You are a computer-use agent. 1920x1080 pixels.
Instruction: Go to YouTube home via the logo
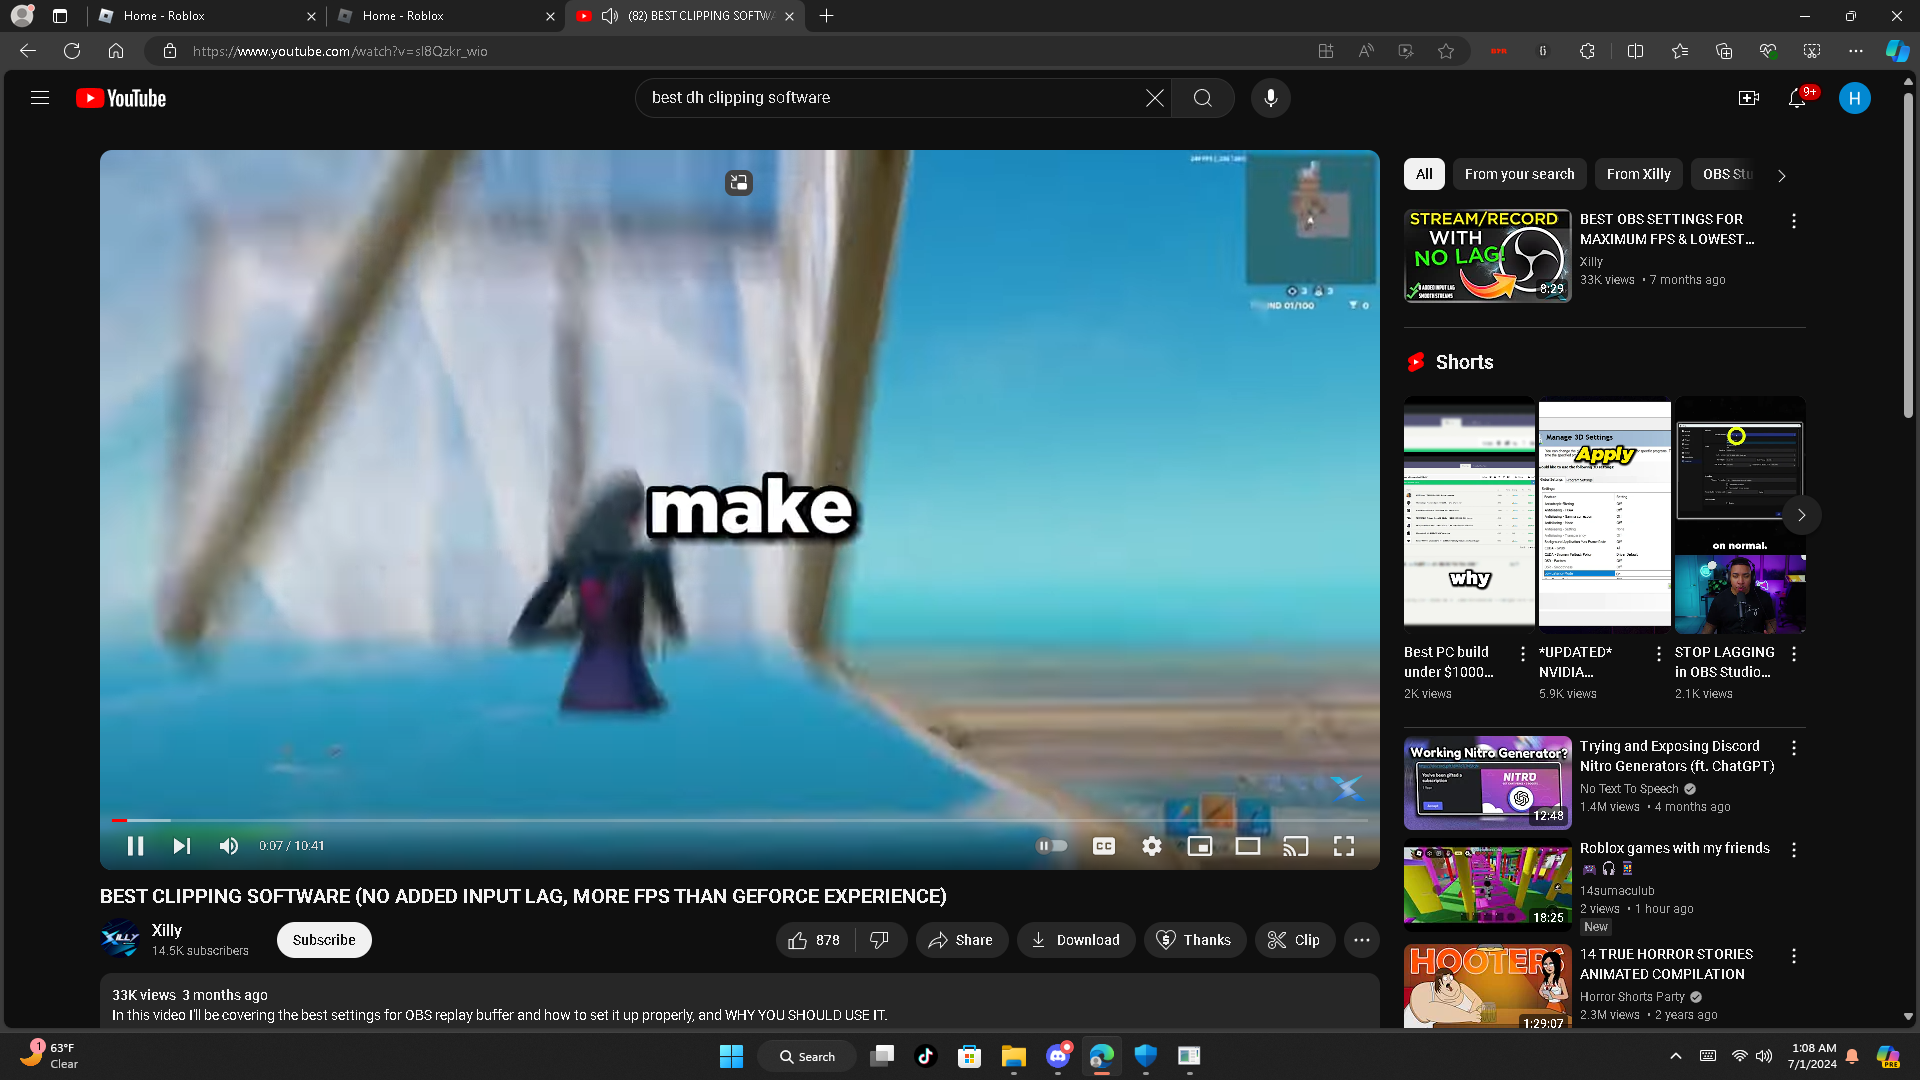pyautogui.click(x=121, y=98)
